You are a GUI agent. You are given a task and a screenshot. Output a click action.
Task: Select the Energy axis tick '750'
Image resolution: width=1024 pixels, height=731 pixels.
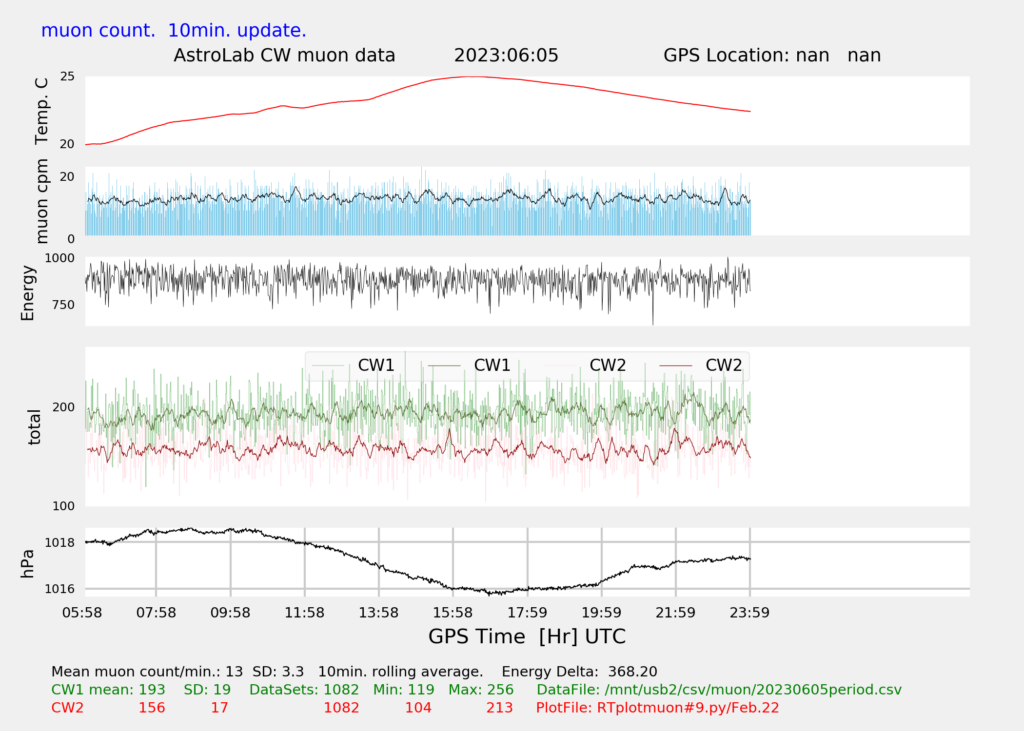(63, 304)
